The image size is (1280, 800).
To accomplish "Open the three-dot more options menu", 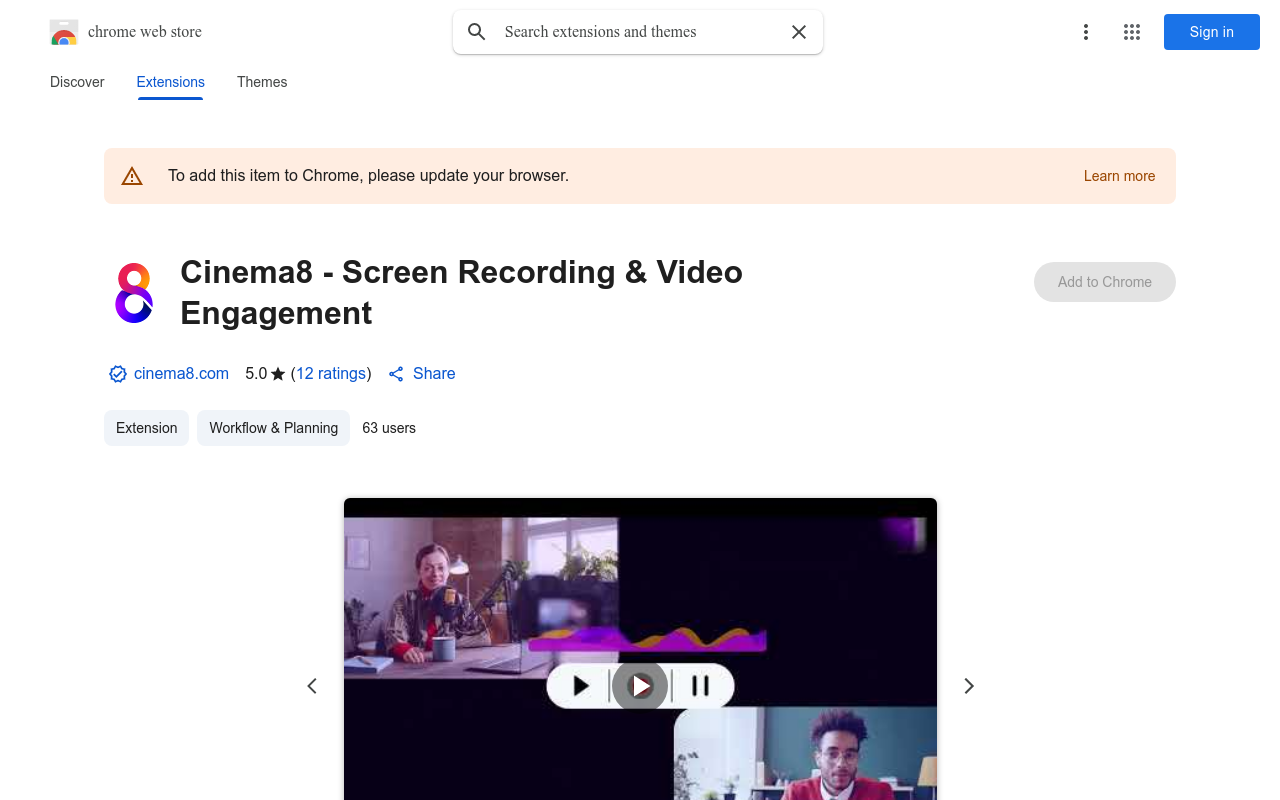I will (x=1085, y=32).
